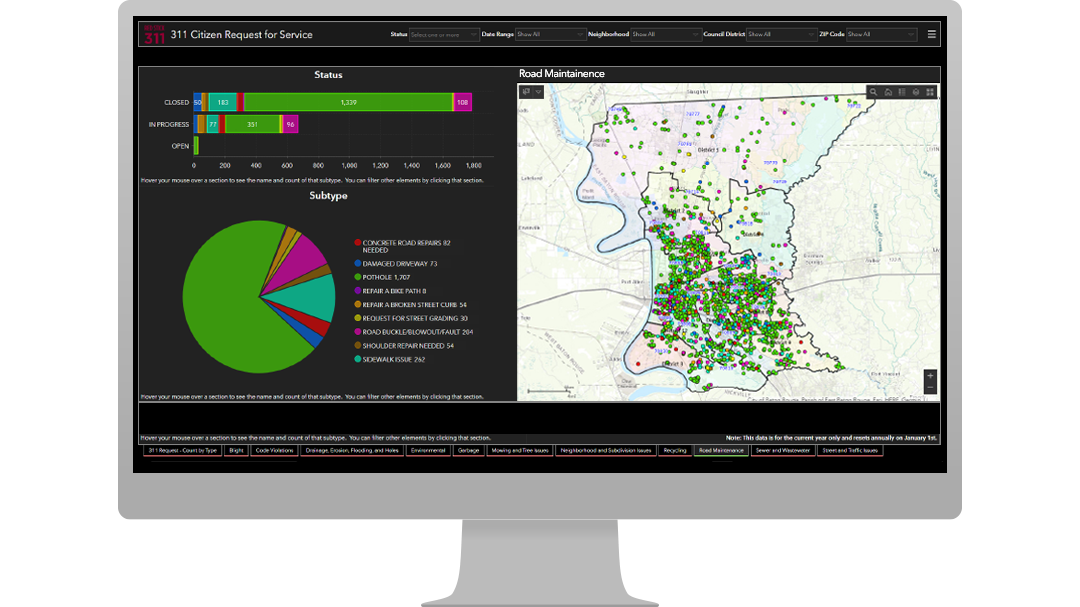Switch to the Environmental tab
Screen dimensions: 1080x607
[x=428, y=451]
